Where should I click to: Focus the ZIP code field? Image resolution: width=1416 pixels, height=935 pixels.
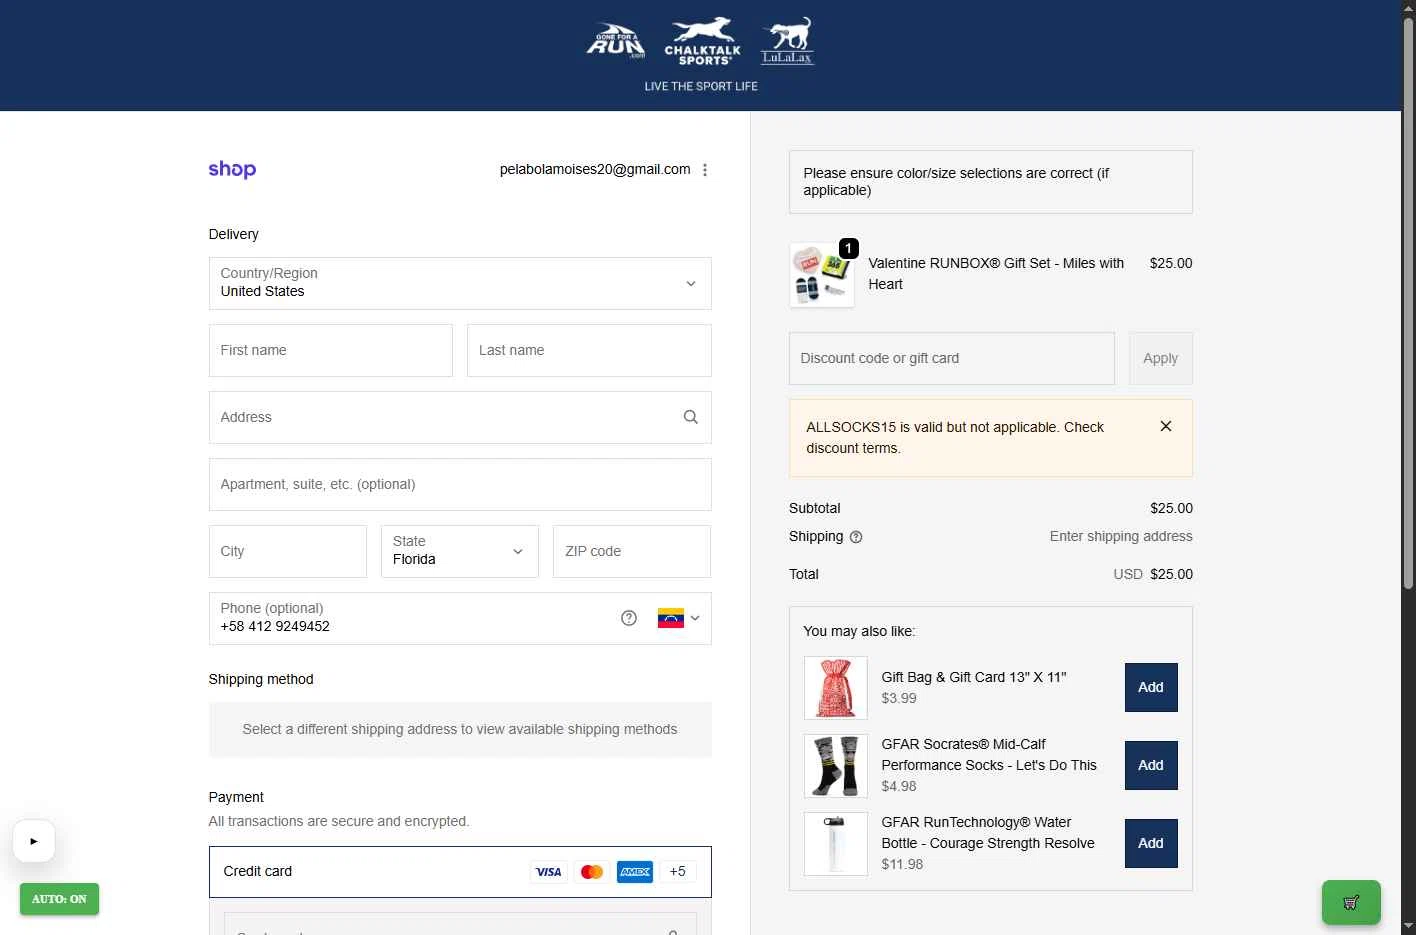[632, 551]
